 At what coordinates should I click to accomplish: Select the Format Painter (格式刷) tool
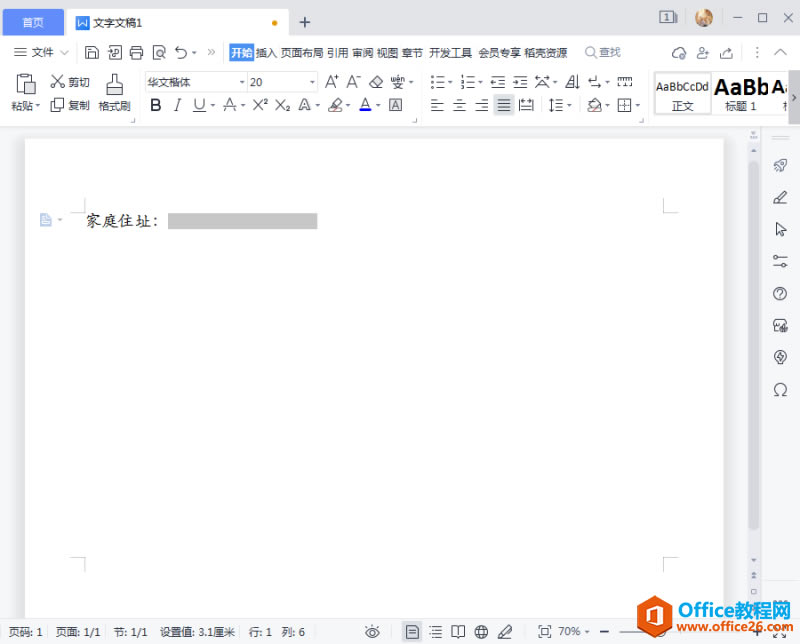tap(113, 95)
